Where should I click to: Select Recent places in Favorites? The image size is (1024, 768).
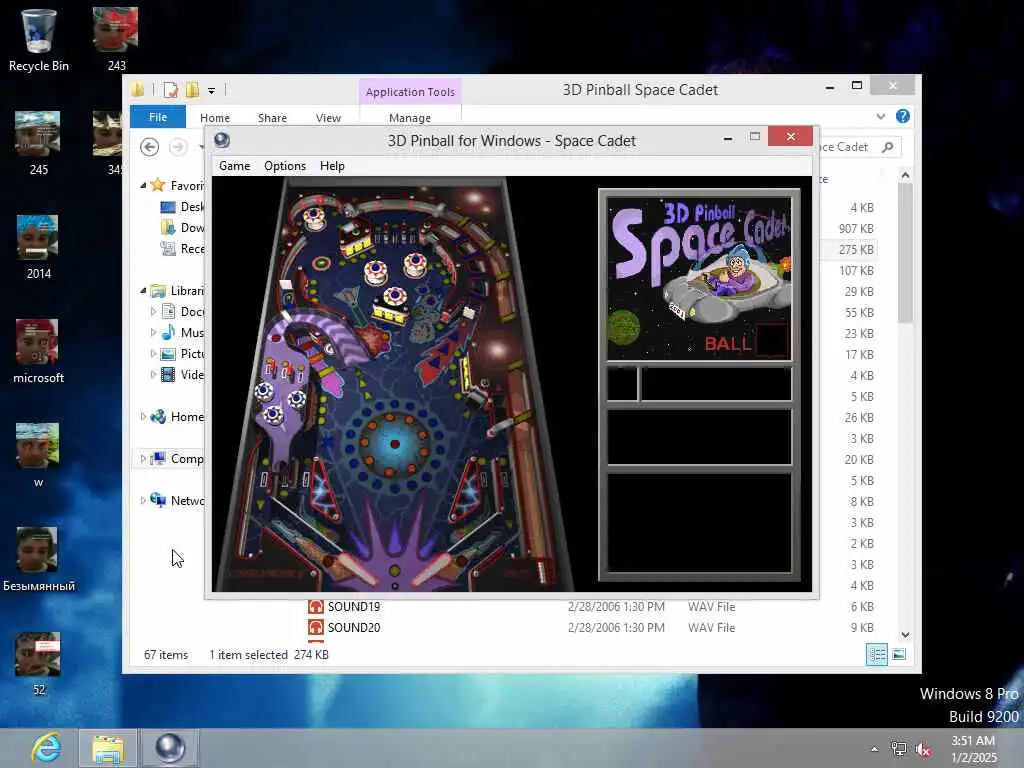(182, 248)
